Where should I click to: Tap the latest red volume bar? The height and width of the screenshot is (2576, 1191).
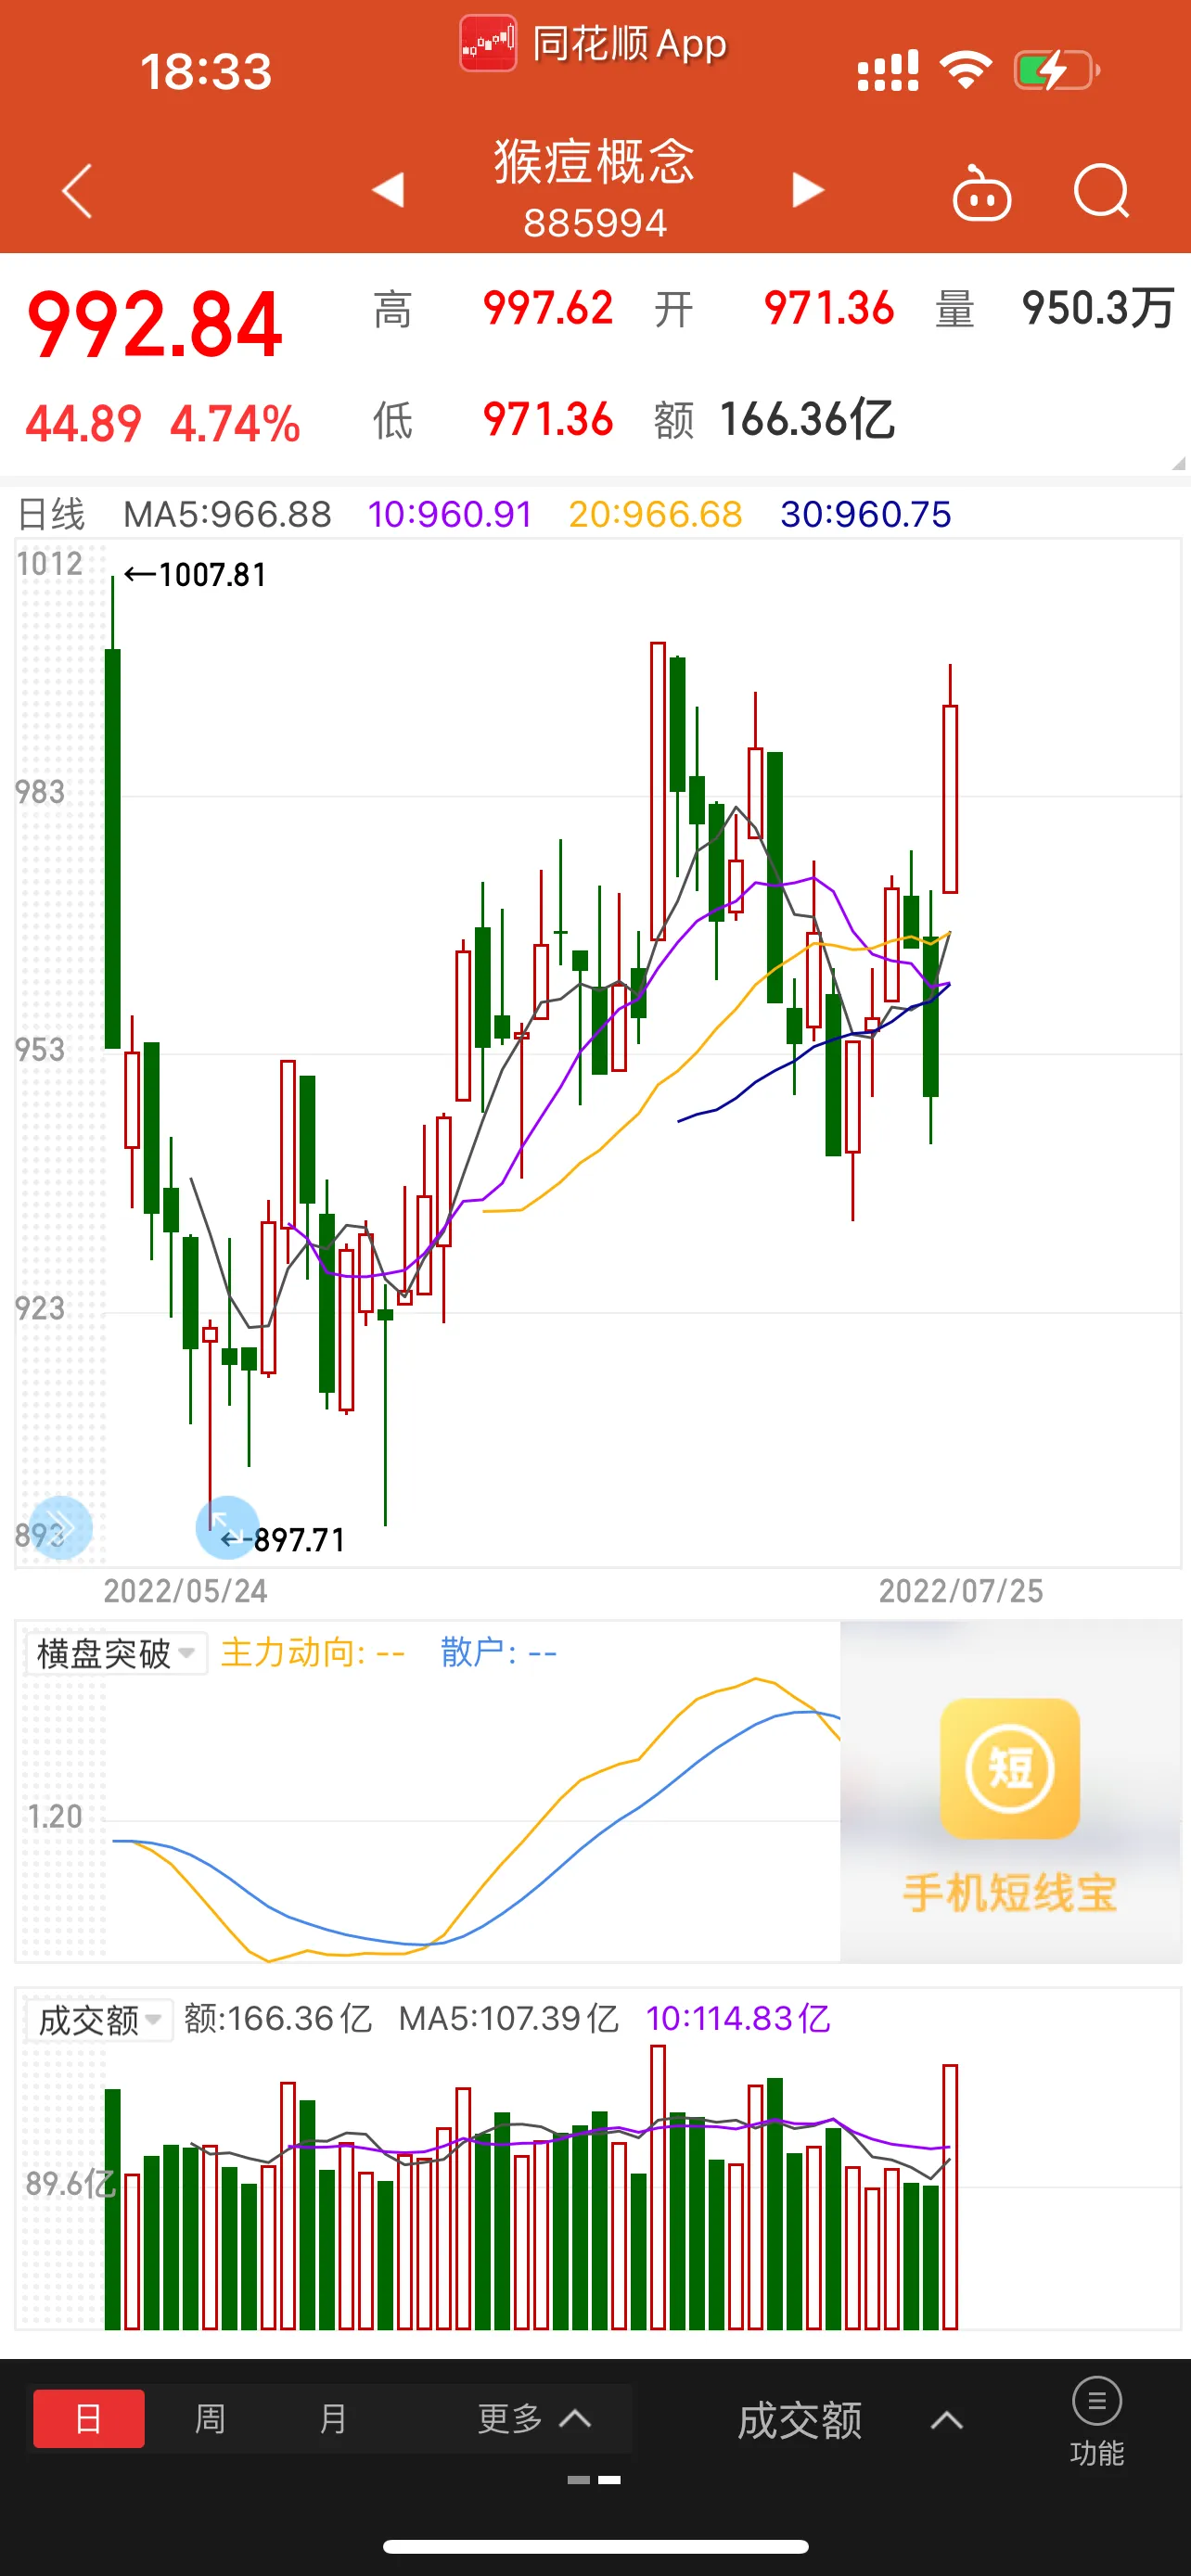click(950, 2197)
